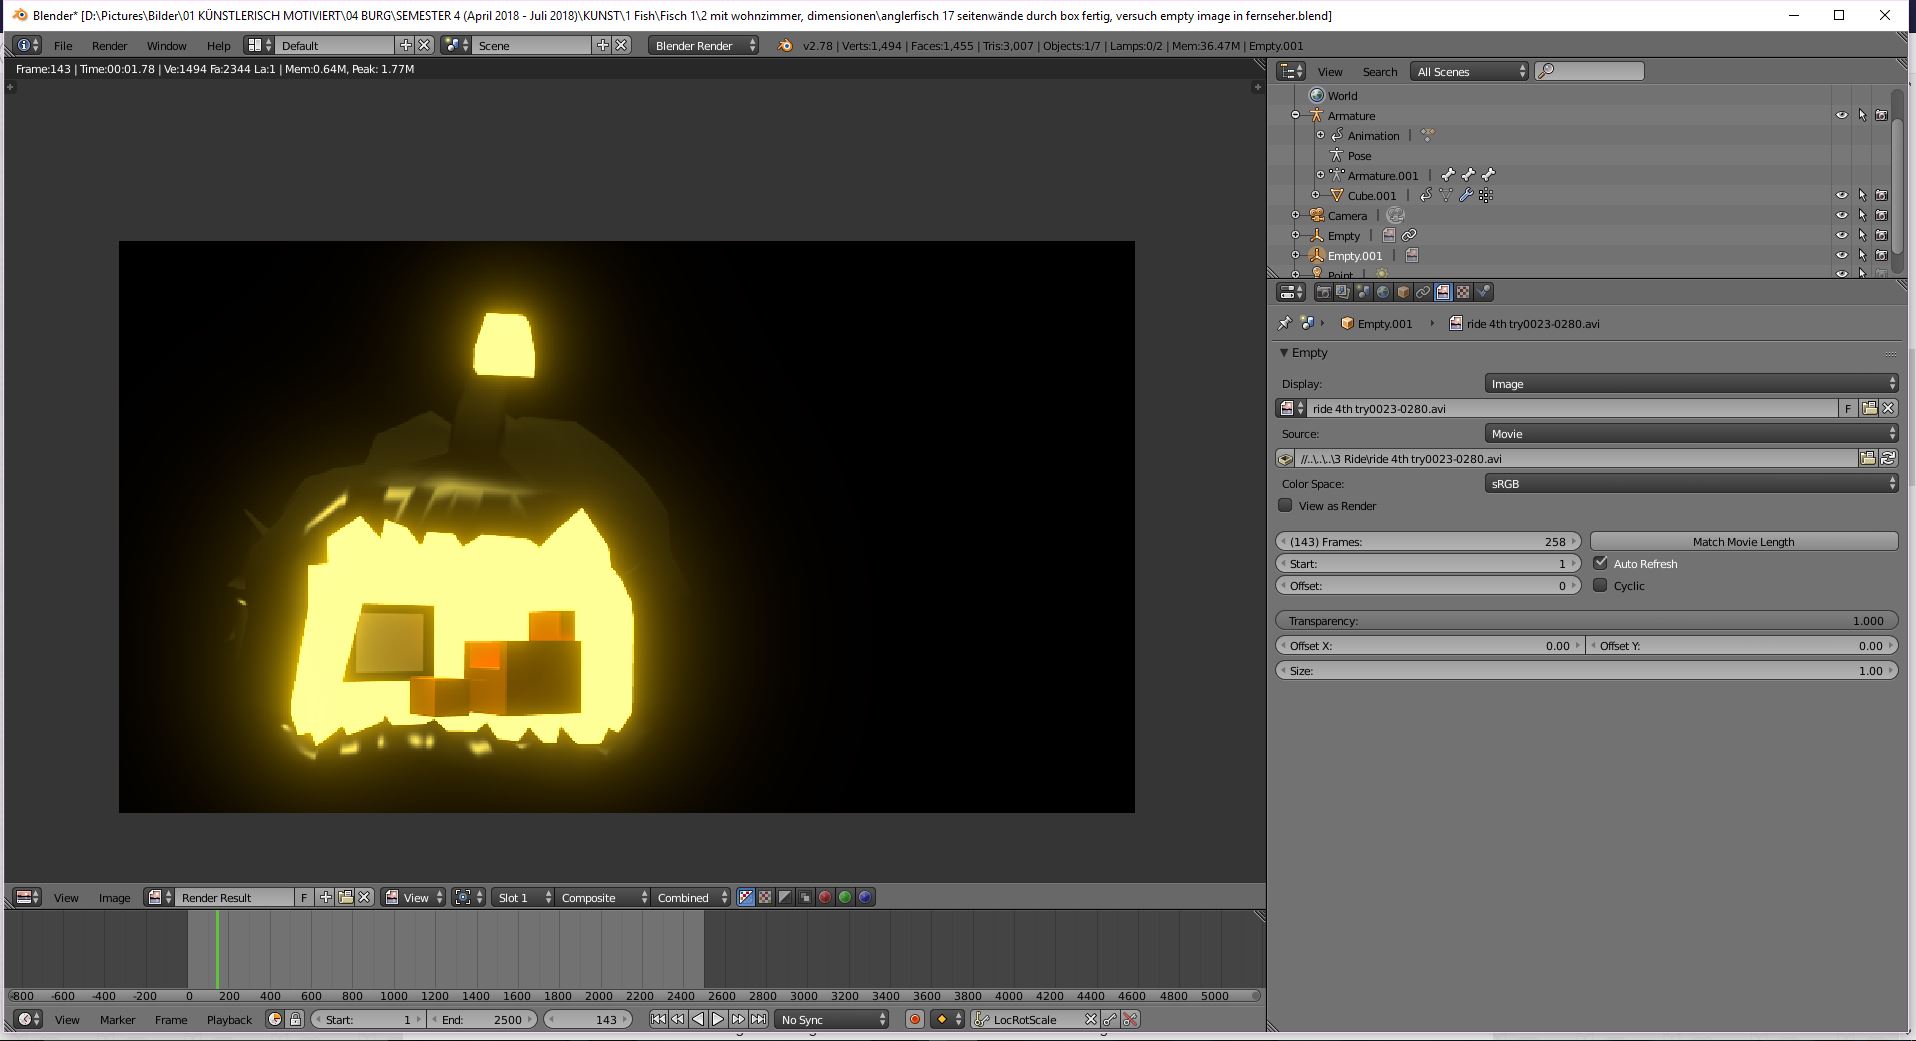Show blue channel in image editor
Image resolution: width=1916 pixels, height=1041 pixels.
(x=865, y=897)
